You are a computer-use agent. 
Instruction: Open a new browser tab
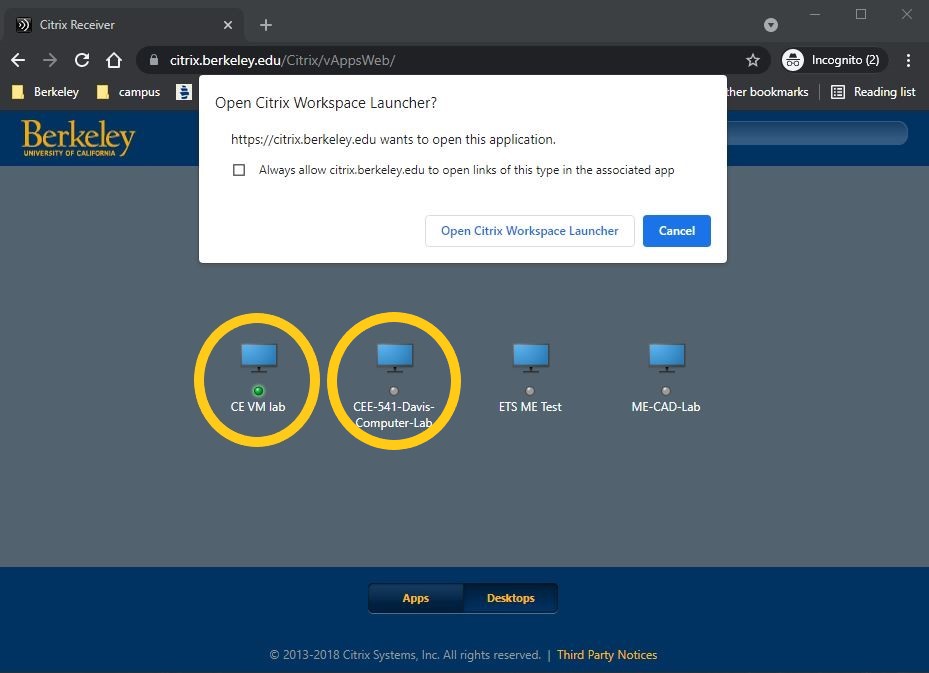[x=266, y=25]
